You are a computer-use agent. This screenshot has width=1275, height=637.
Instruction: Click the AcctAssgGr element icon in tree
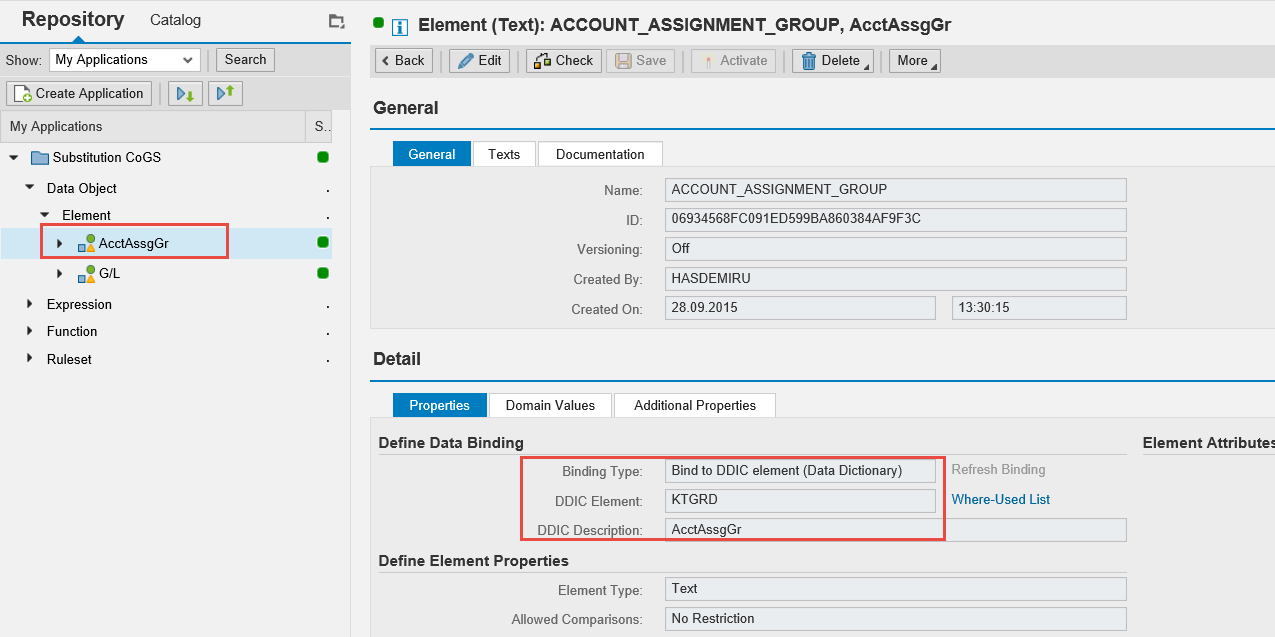[87, 243]
